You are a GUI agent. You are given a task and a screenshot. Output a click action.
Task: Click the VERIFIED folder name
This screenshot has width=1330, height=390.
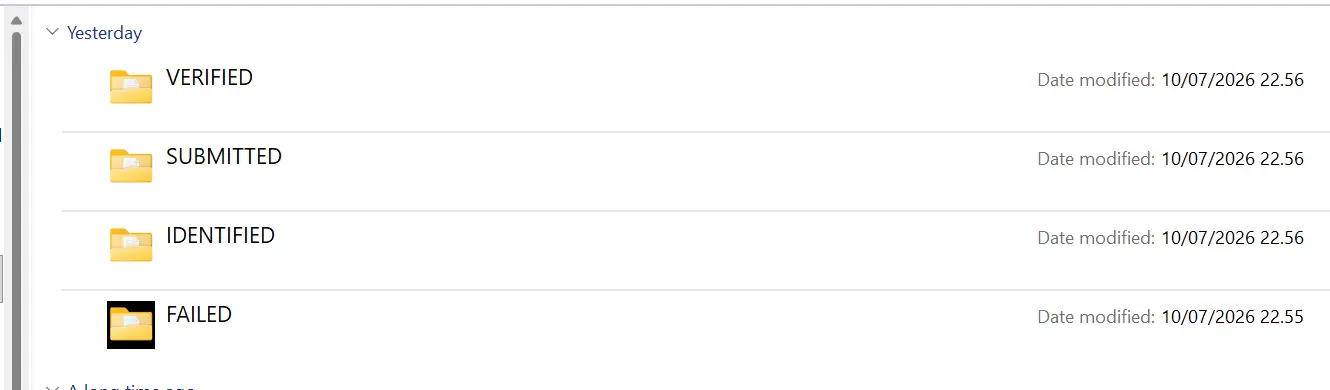[209, 77]
